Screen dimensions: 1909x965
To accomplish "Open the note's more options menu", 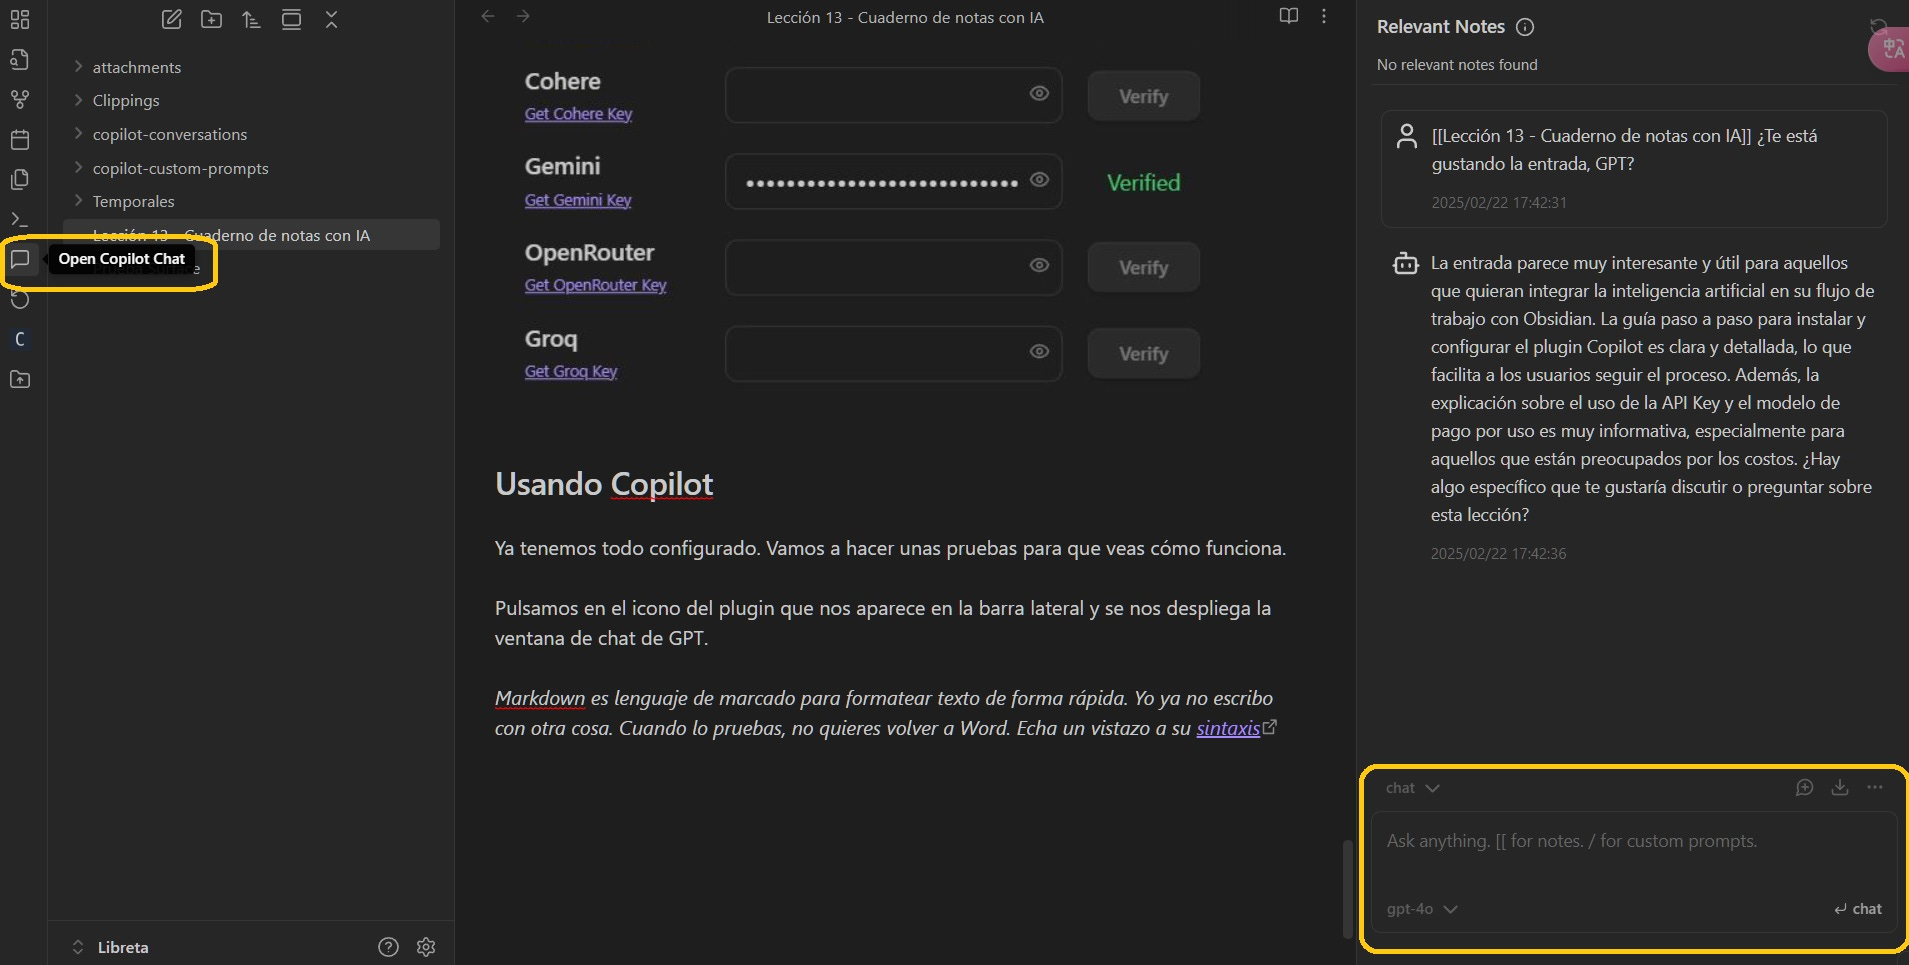I will coord(1324,16).
